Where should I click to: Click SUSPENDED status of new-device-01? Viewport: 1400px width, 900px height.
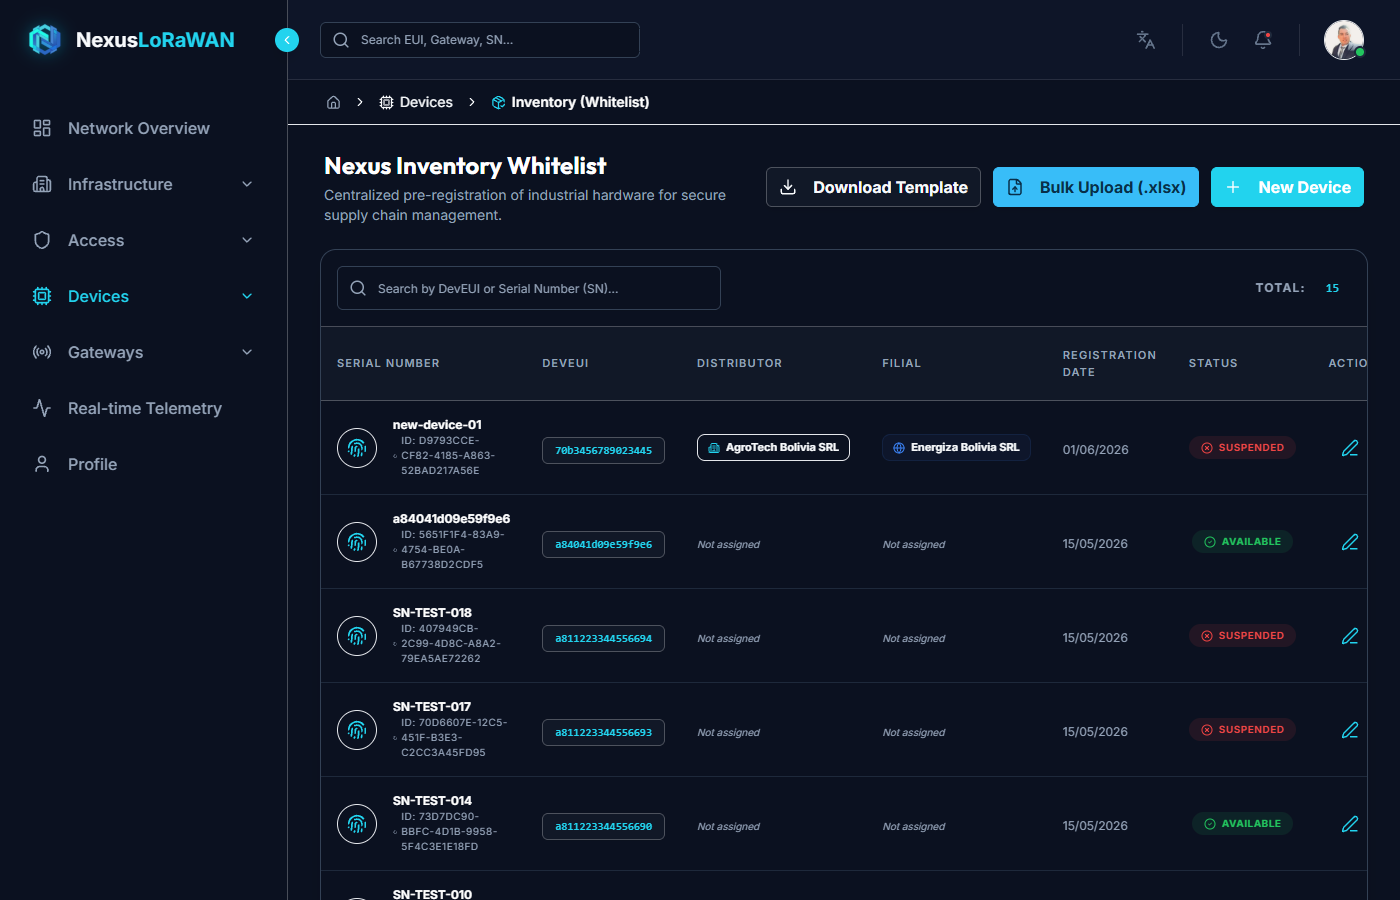pos(1242,447)
